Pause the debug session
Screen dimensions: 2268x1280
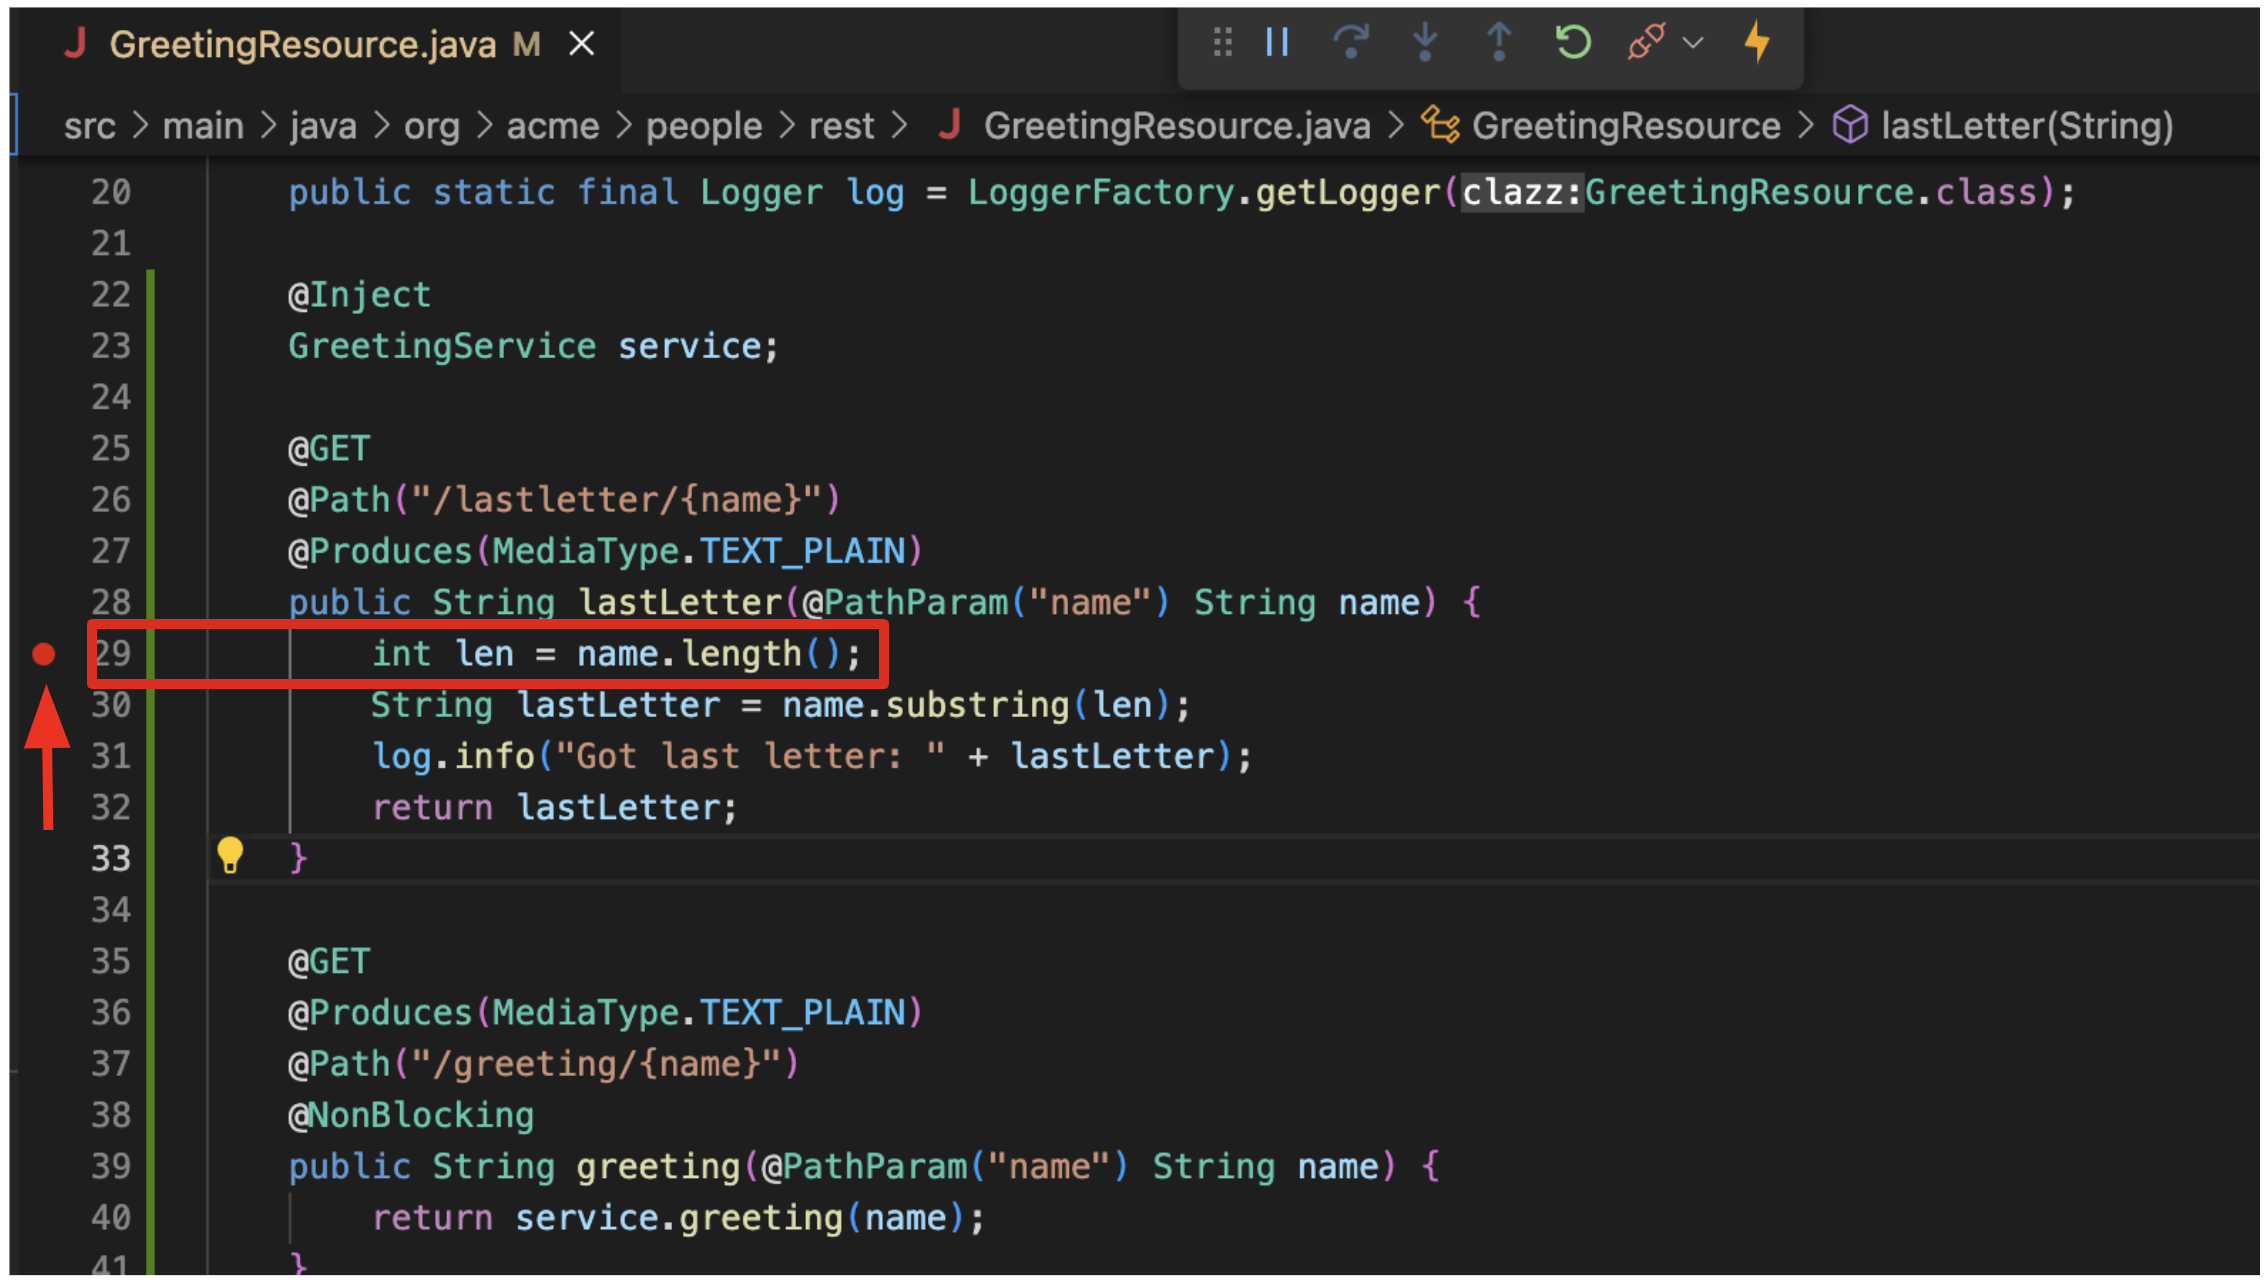coord(1277,42)
